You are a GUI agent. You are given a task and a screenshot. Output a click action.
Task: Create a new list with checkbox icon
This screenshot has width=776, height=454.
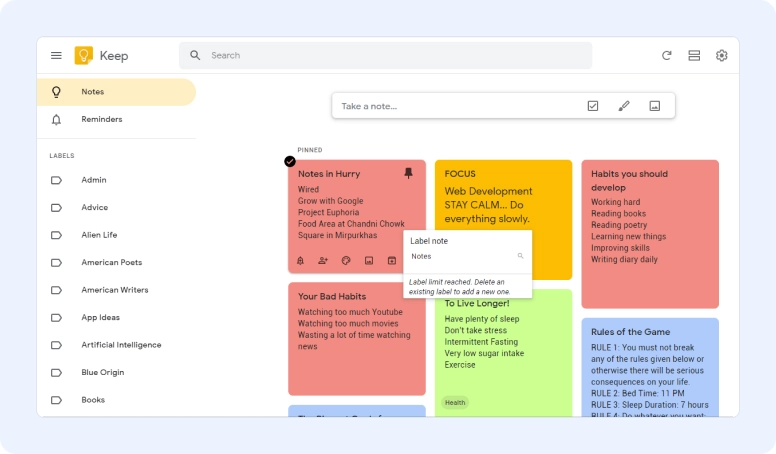tap(593, 105)
